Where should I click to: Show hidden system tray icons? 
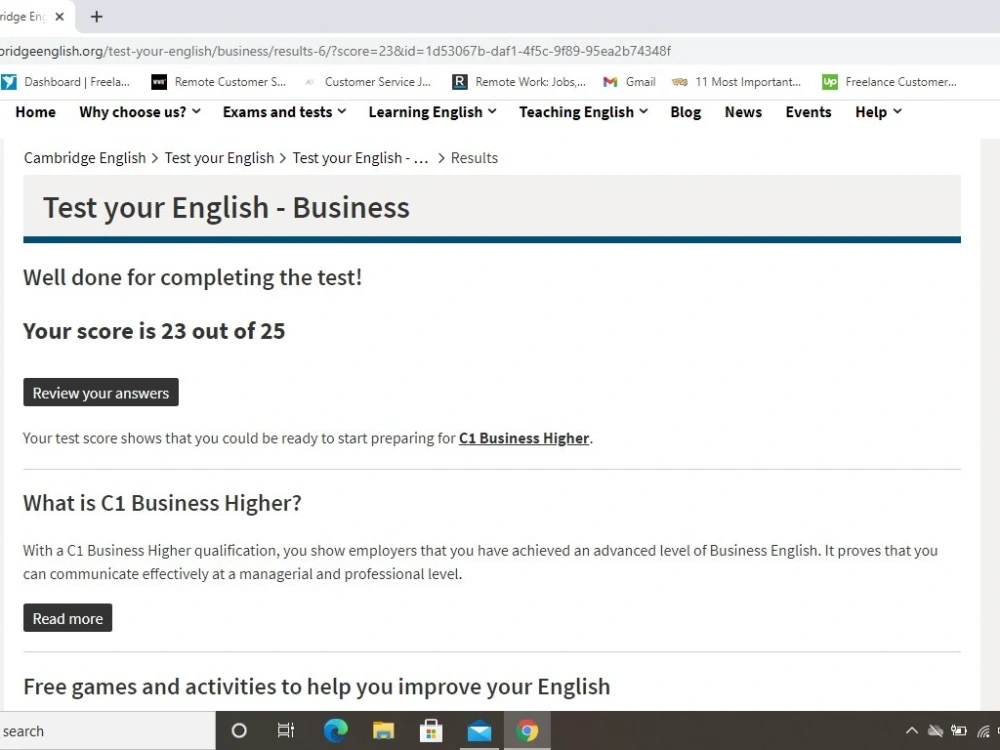912,731
